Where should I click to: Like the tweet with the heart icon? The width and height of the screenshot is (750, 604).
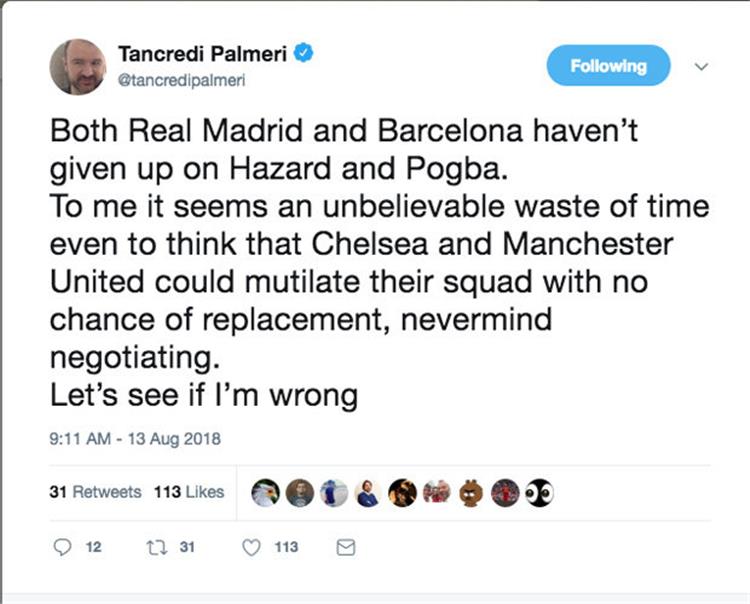[x=252, y=547]
